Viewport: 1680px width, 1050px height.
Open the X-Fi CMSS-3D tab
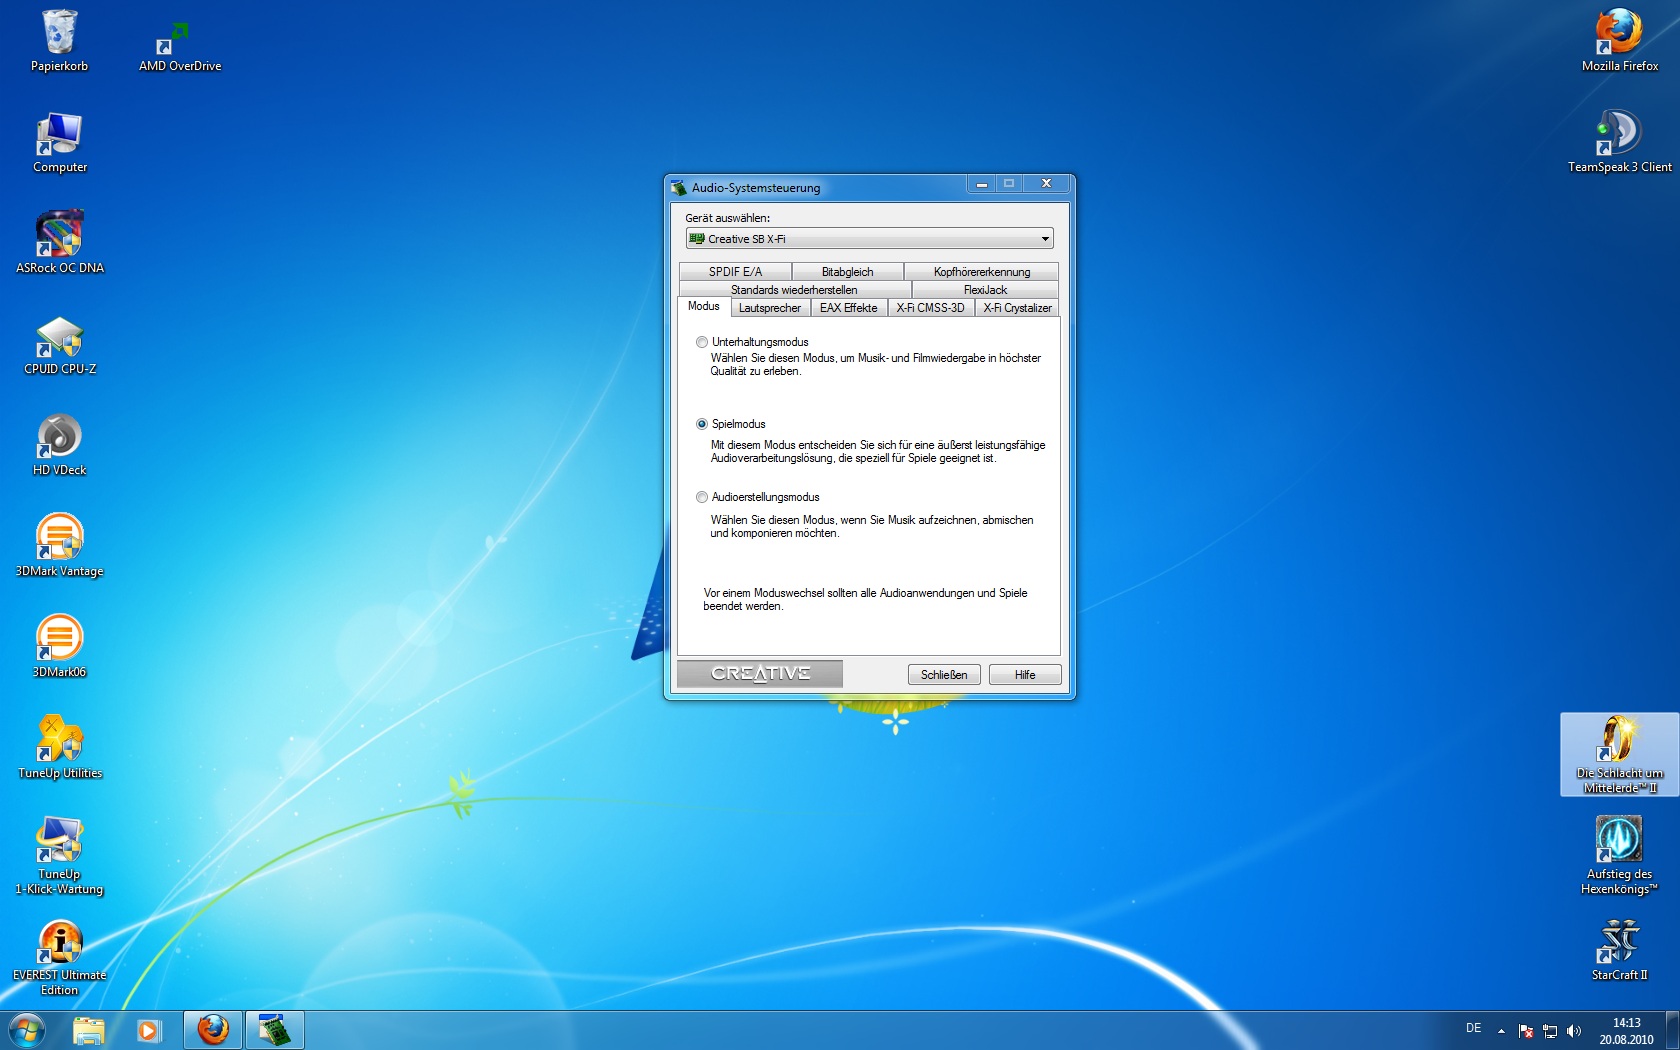tap(930, 308)
